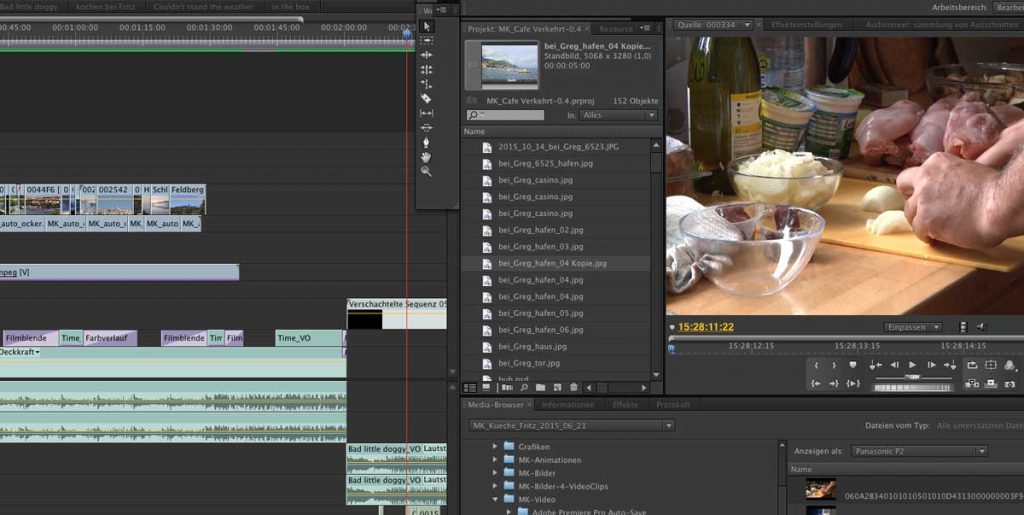This screenshot has width=1024, height=515.
Task: Click the New Item icon in project panel
Action: tap(557, 387)
